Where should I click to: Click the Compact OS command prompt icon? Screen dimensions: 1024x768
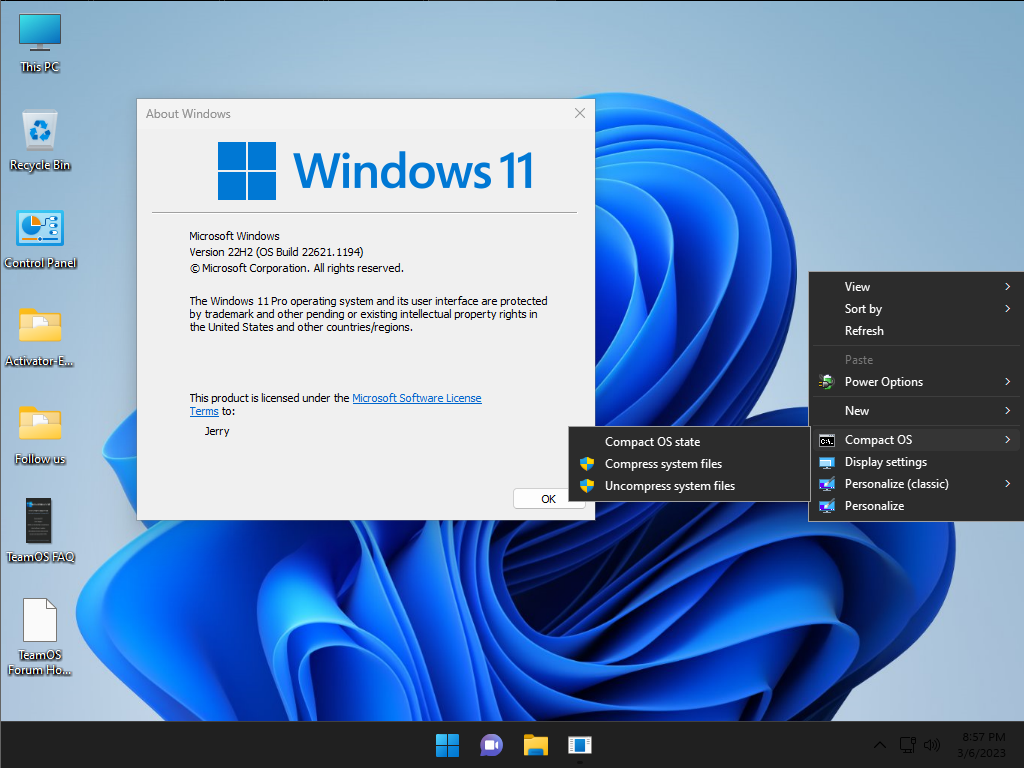coord(827,440)
